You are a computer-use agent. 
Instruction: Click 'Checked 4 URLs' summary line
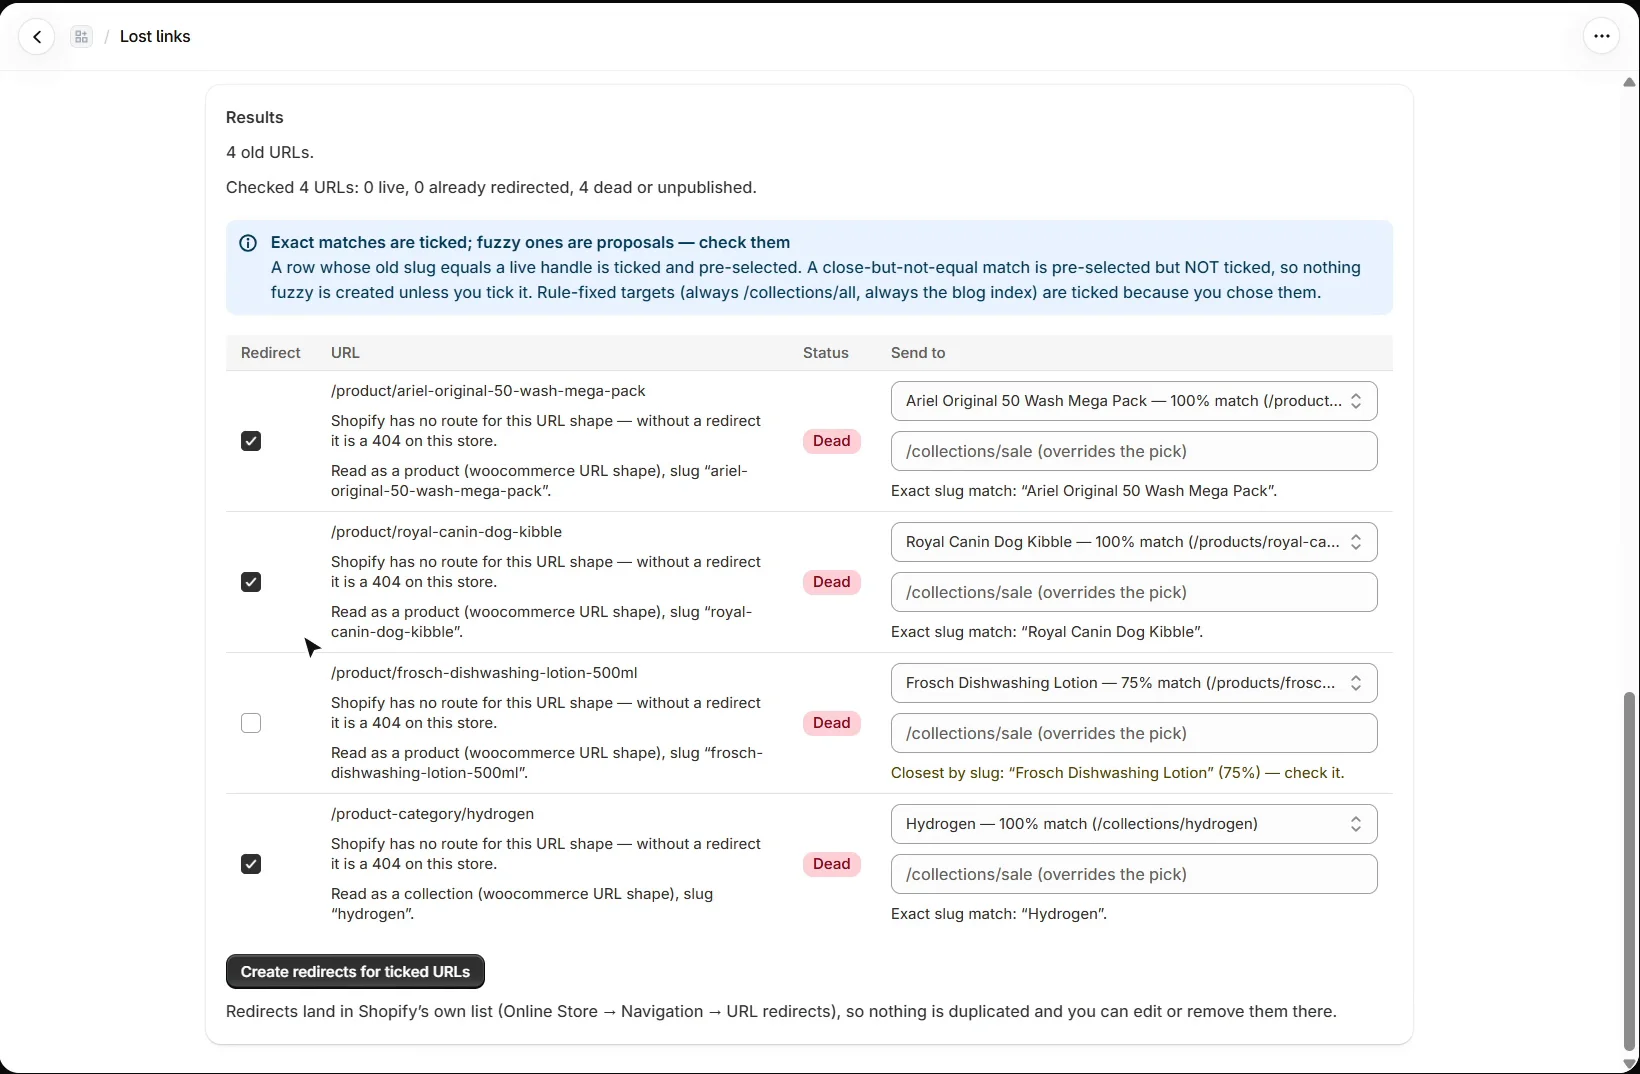[x=491, y=188]
